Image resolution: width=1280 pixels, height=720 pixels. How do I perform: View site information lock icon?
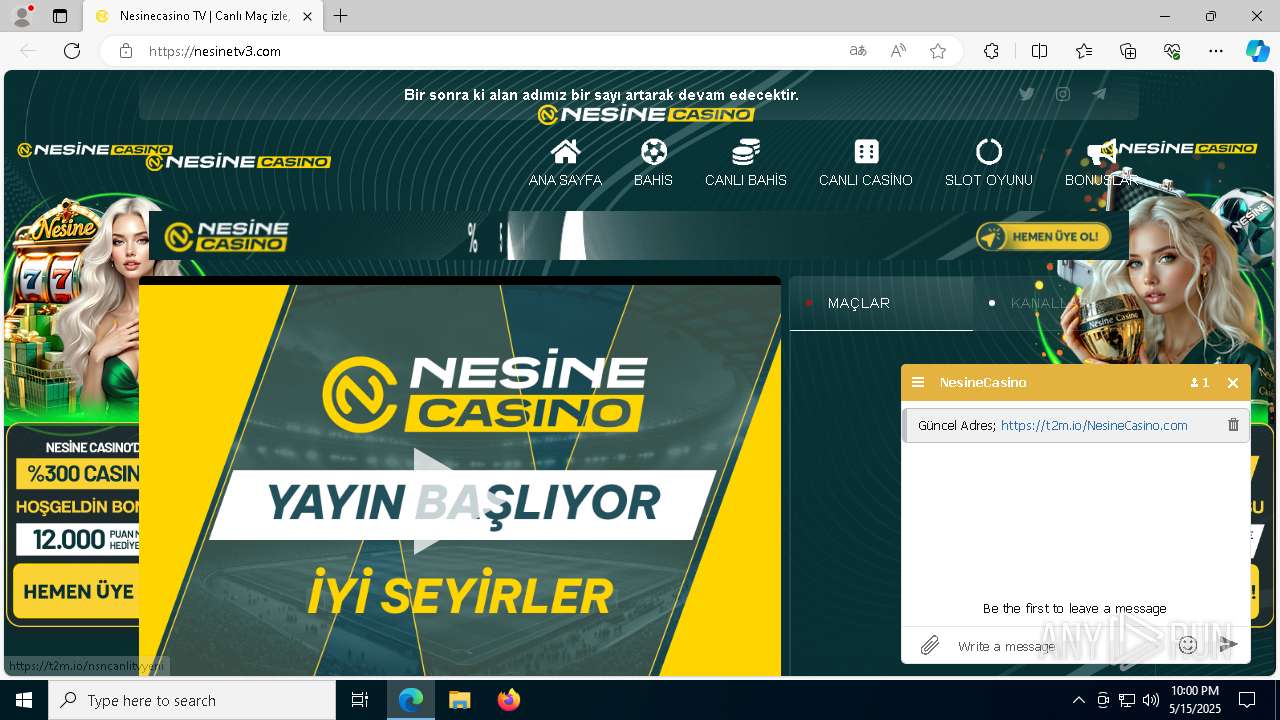click(x=125, y=51)
